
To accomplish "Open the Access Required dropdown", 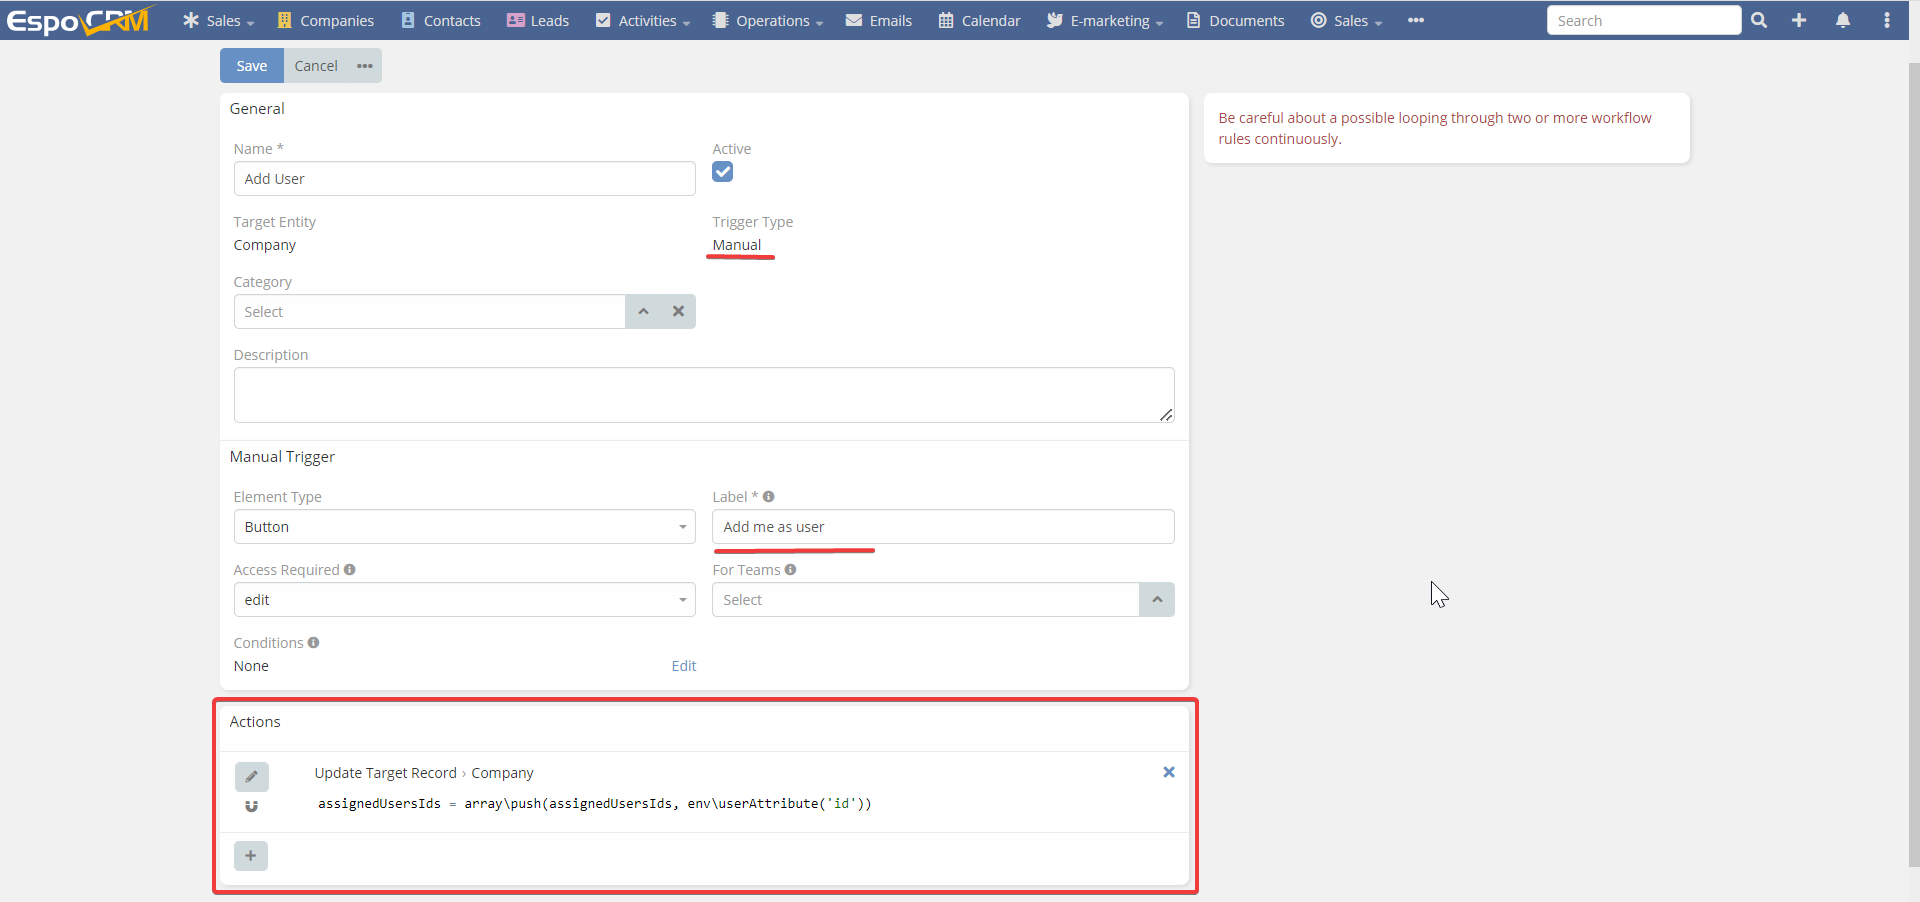I will pos(464,600).
